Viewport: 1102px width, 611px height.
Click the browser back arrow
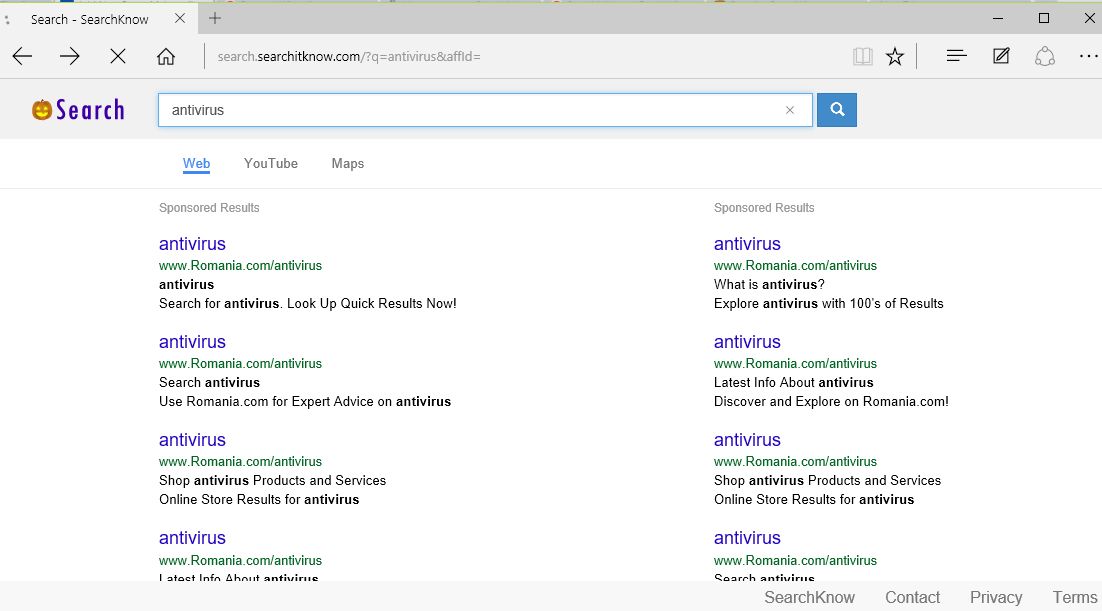pos(22,57)
